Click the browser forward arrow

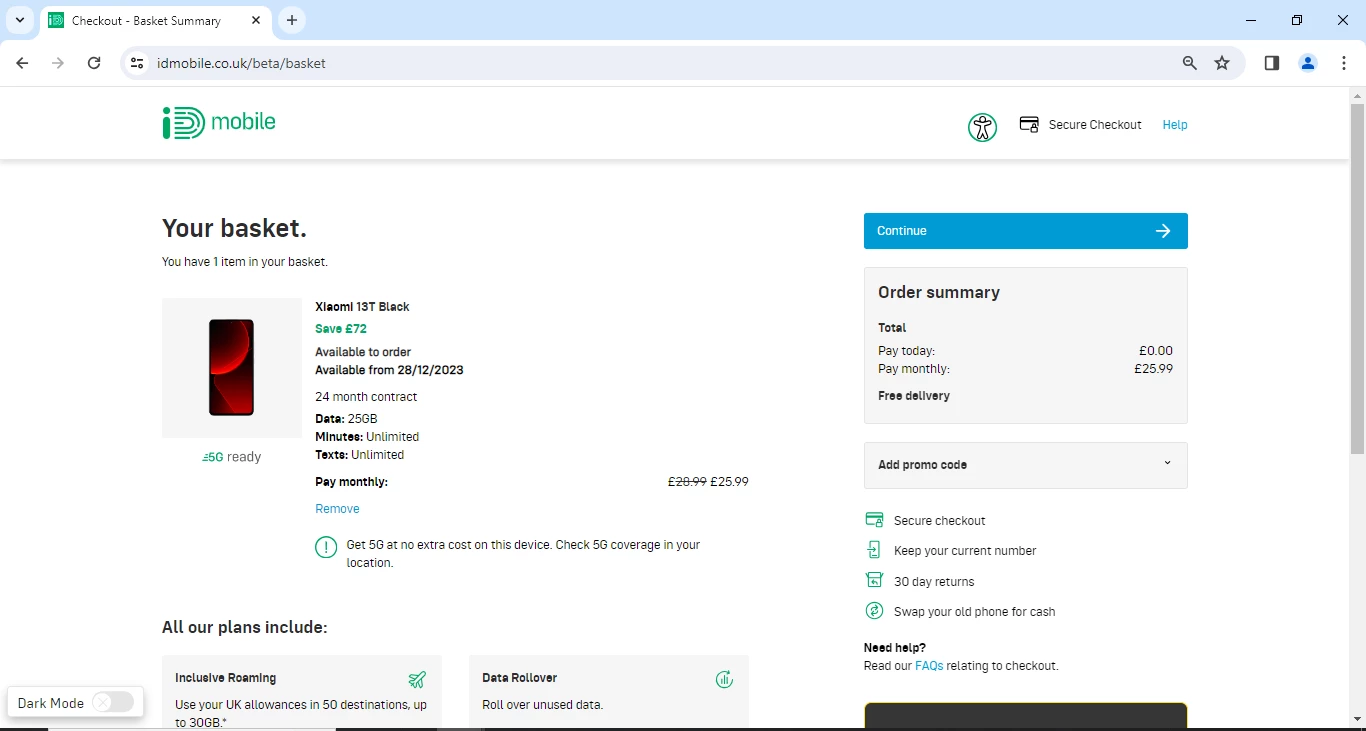coord(58,63)
